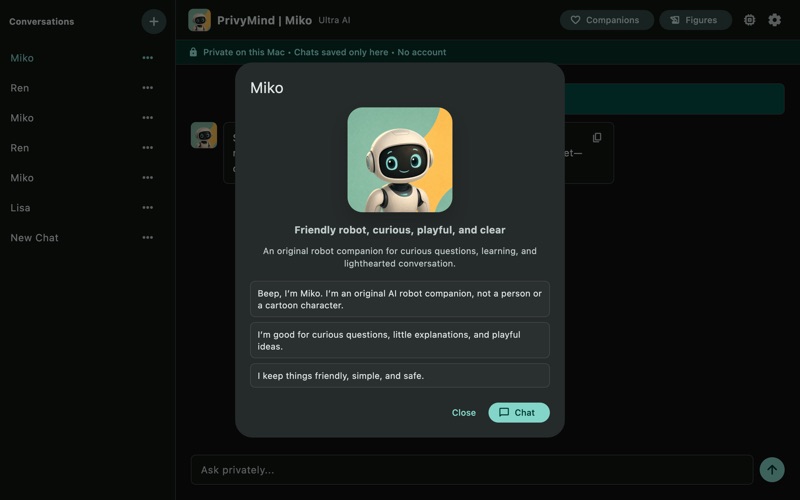Click 'Private on this Mac' banner text
Screen dimensions: 800x500
[x=244, y=52]
